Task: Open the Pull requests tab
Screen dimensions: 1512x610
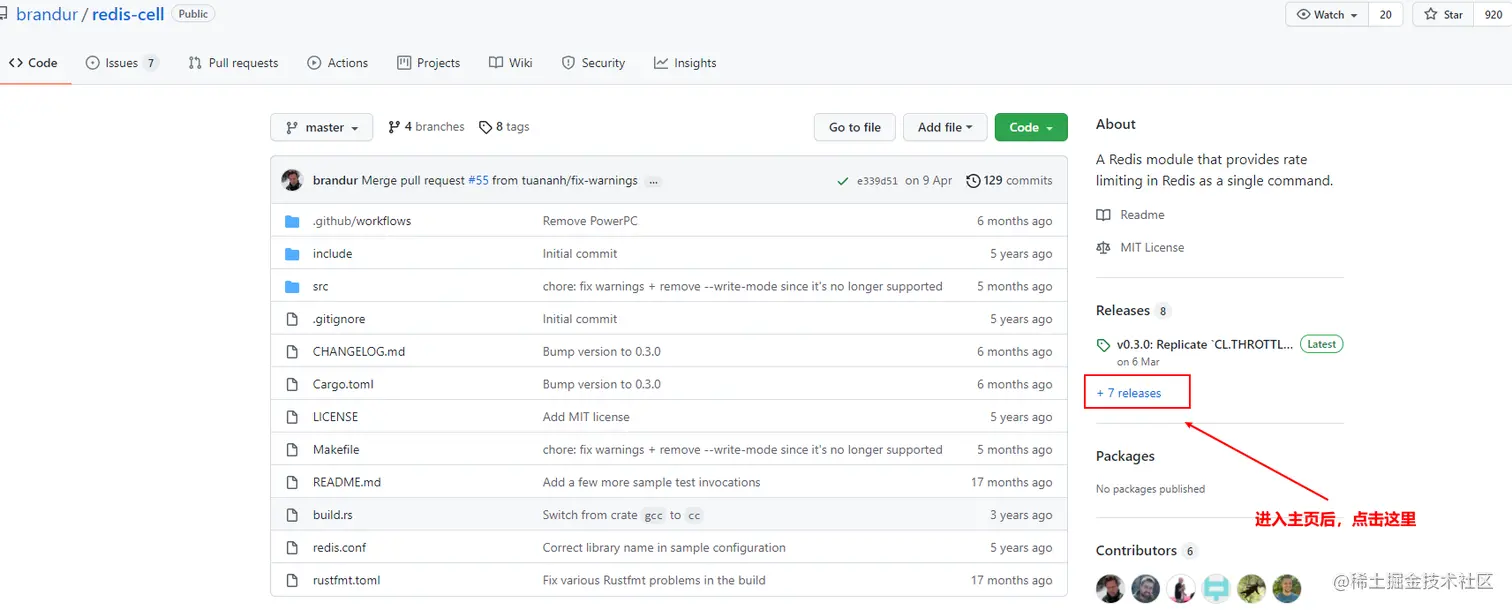Action: [x=233, y=63]
